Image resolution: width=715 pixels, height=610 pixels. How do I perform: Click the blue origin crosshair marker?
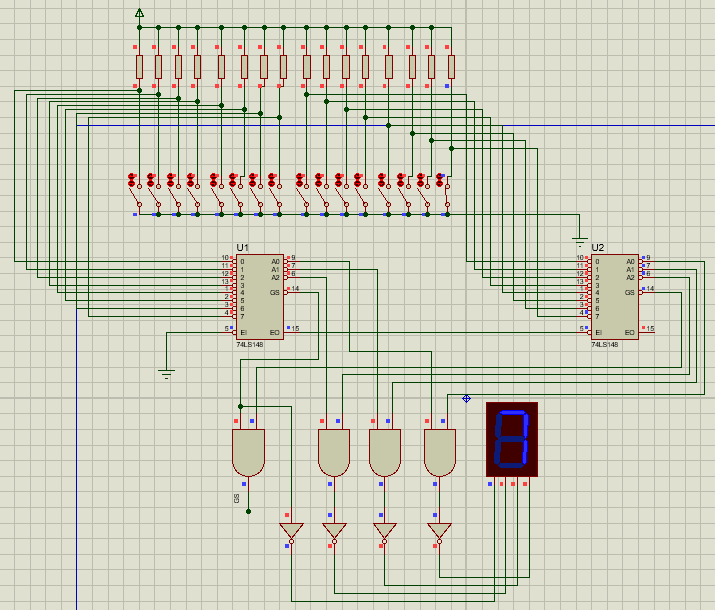pos(466,398)
